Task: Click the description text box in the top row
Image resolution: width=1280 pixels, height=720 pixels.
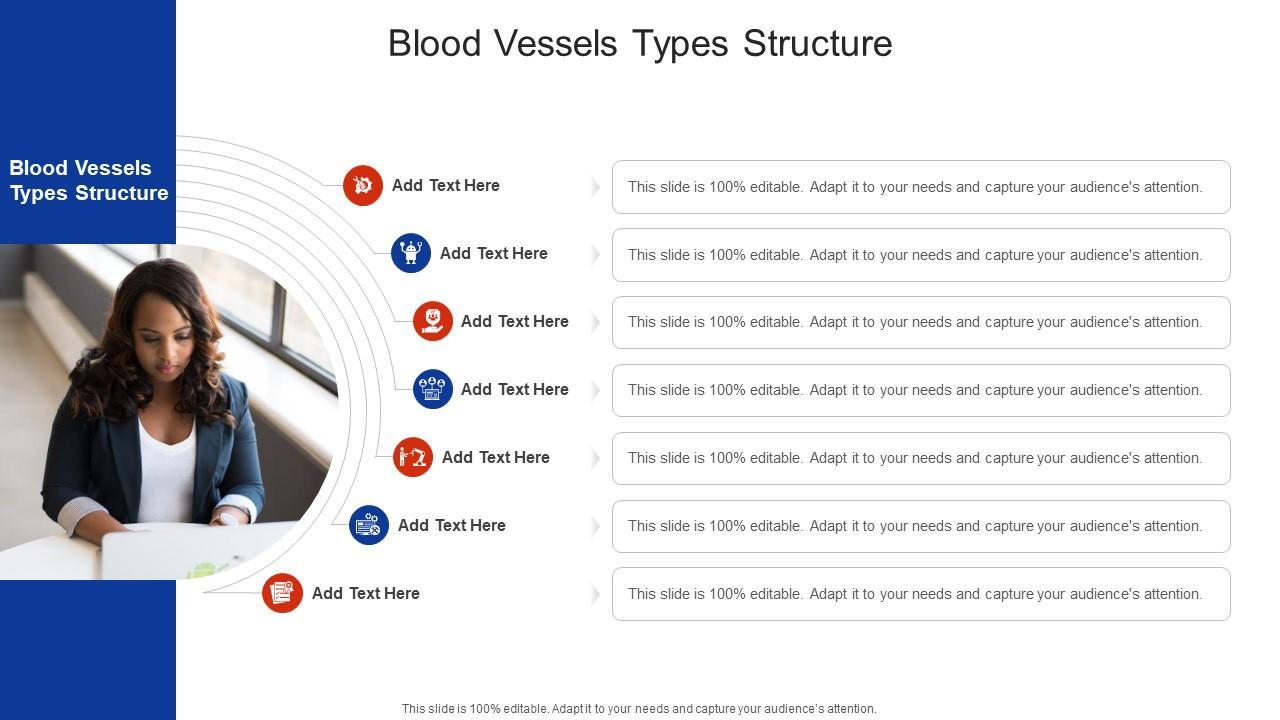Action: [920, 187]
